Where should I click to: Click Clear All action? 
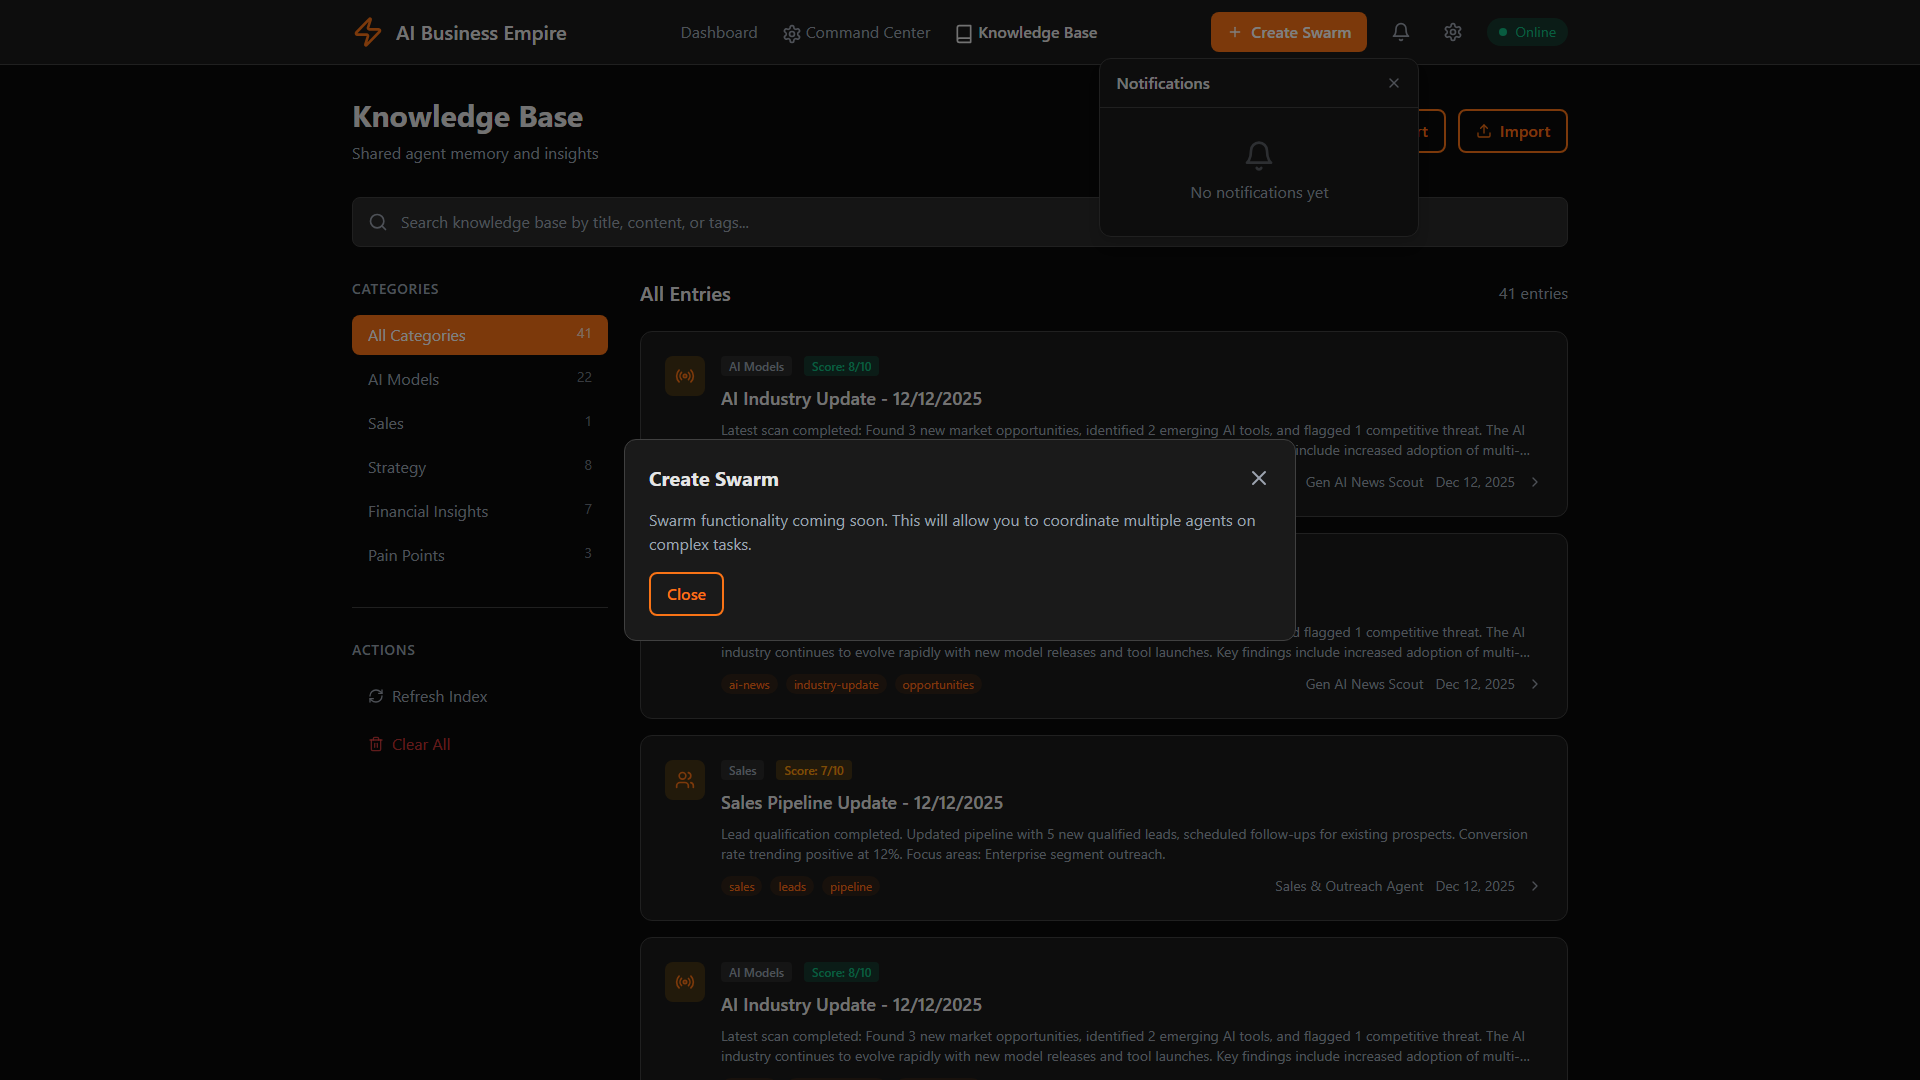[x=480, y=744]
